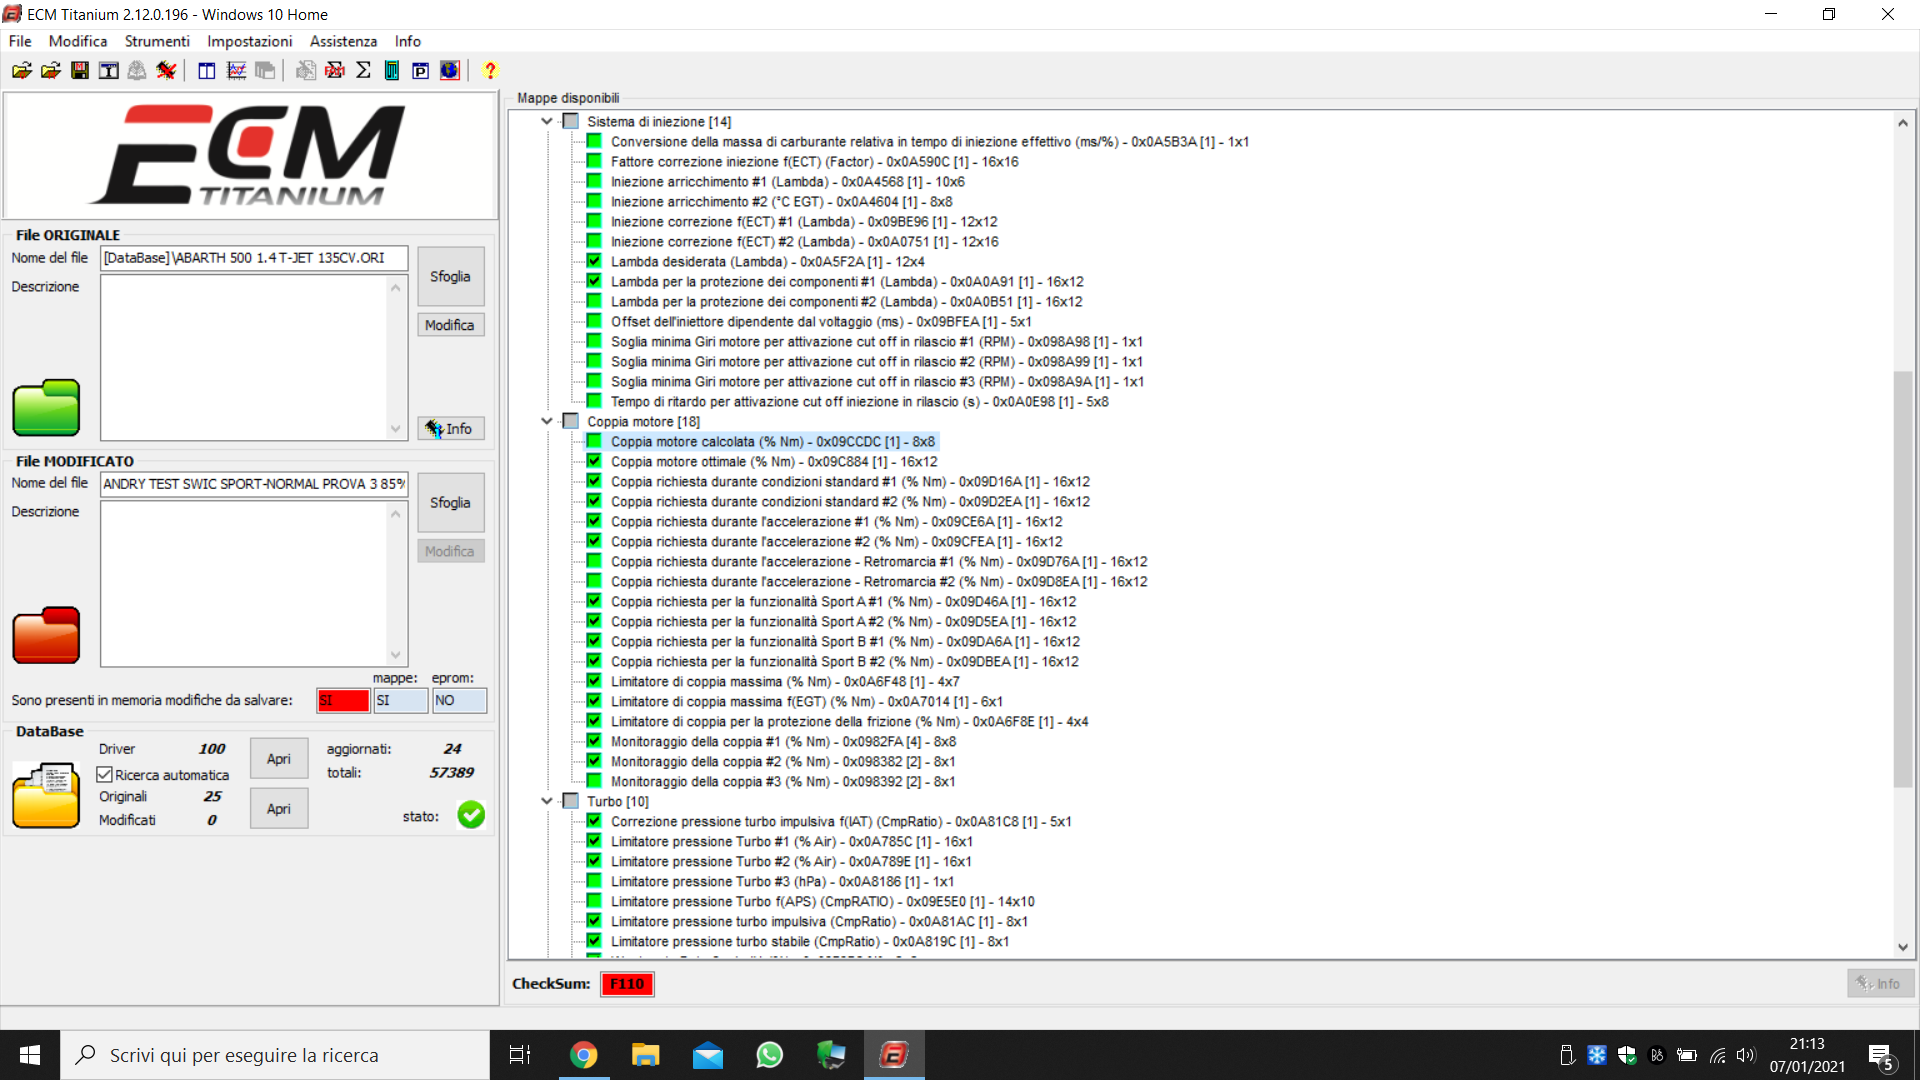
Task: Open Google Chrome from taskbar
Action: (583, 1055)
